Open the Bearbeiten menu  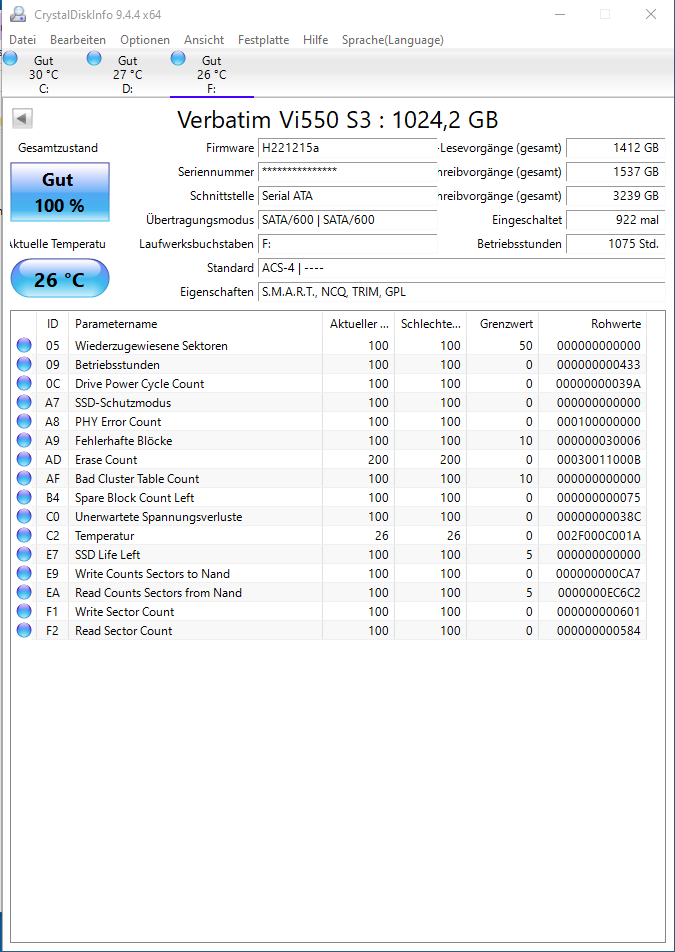click(x=78, y=40)
